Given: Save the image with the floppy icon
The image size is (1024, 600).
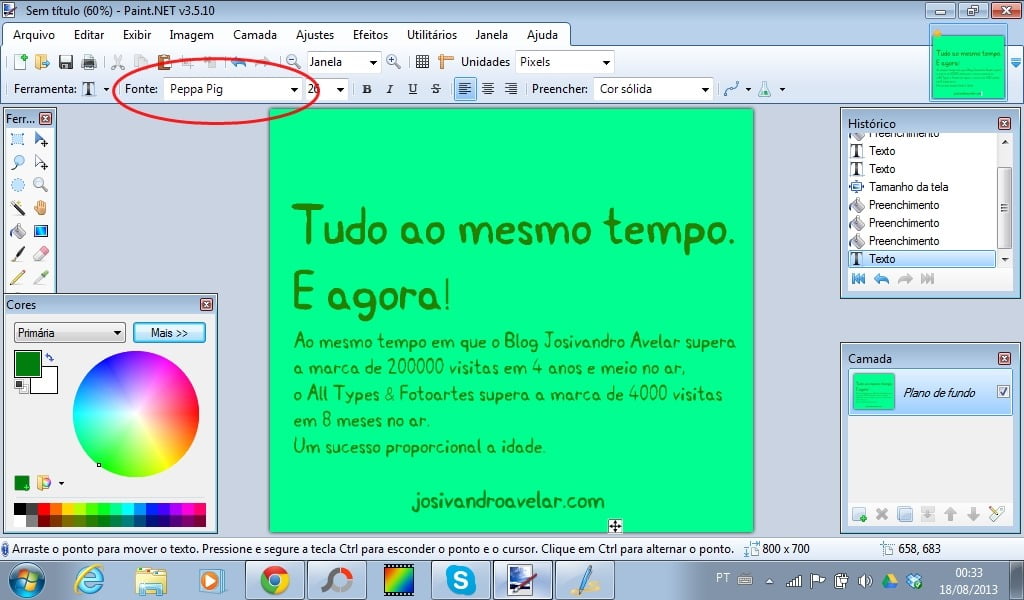Looking at the screenshot, I should [x=65, y=62].
